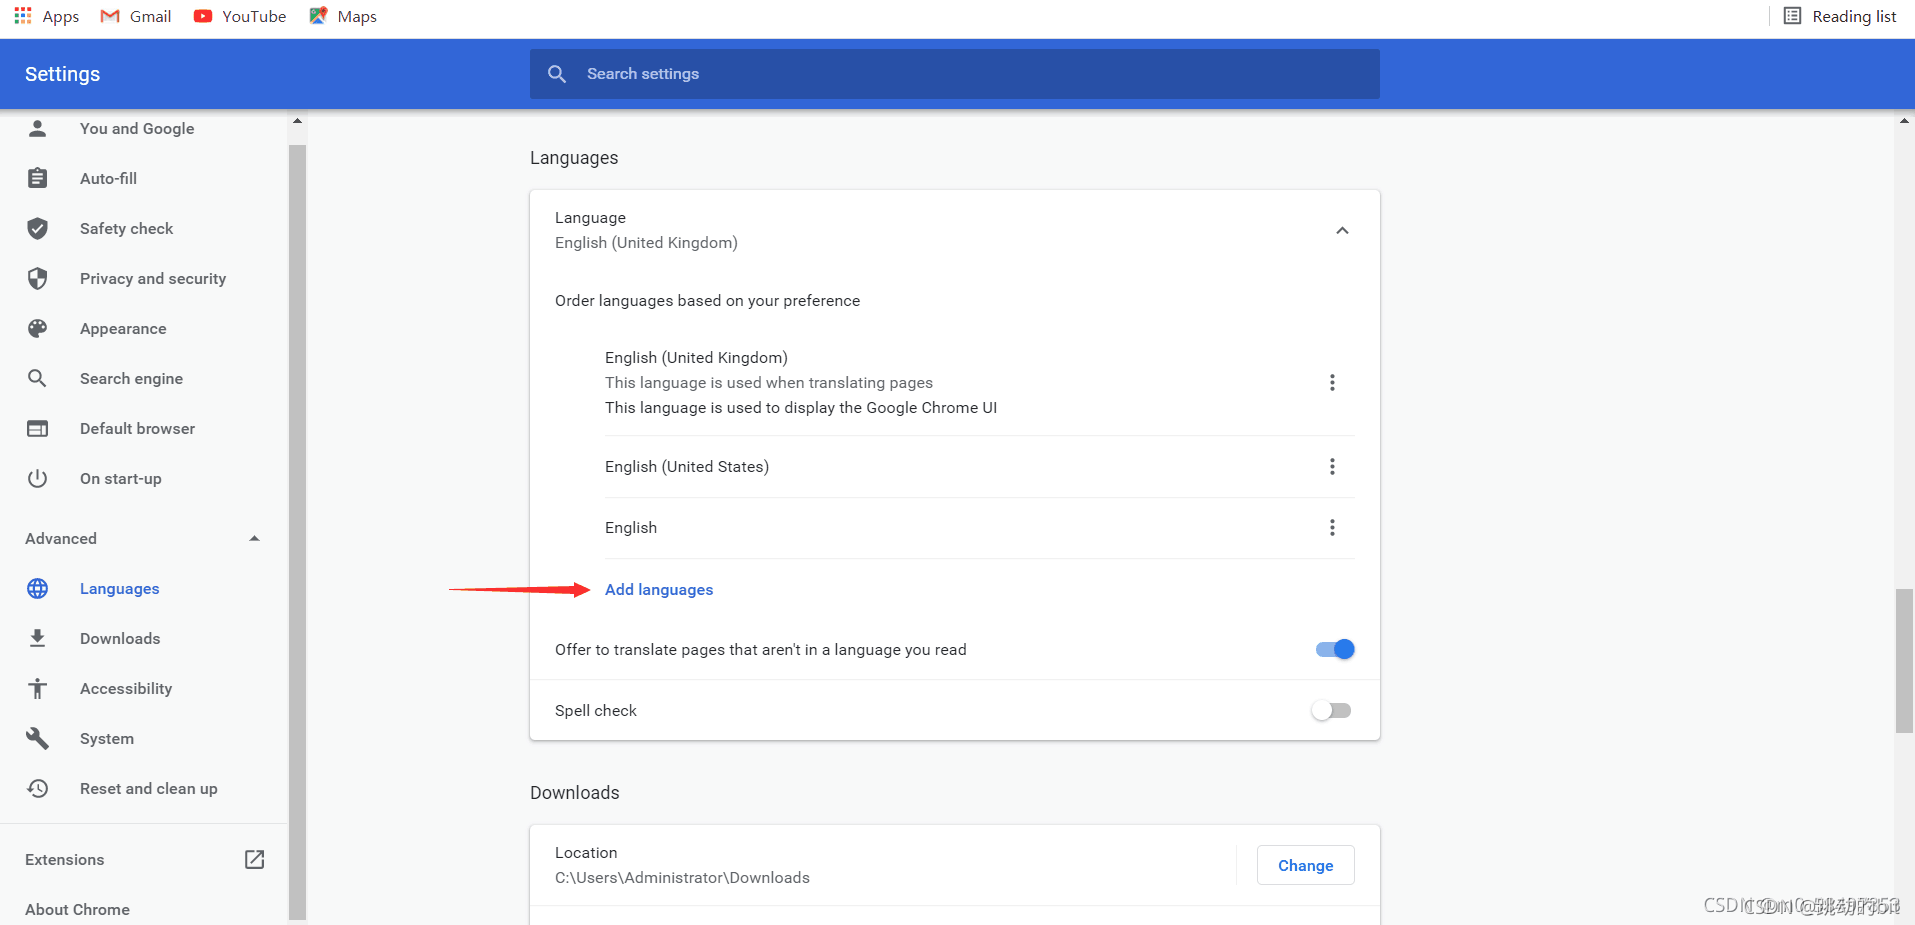Click Change button for download location

1305,866
